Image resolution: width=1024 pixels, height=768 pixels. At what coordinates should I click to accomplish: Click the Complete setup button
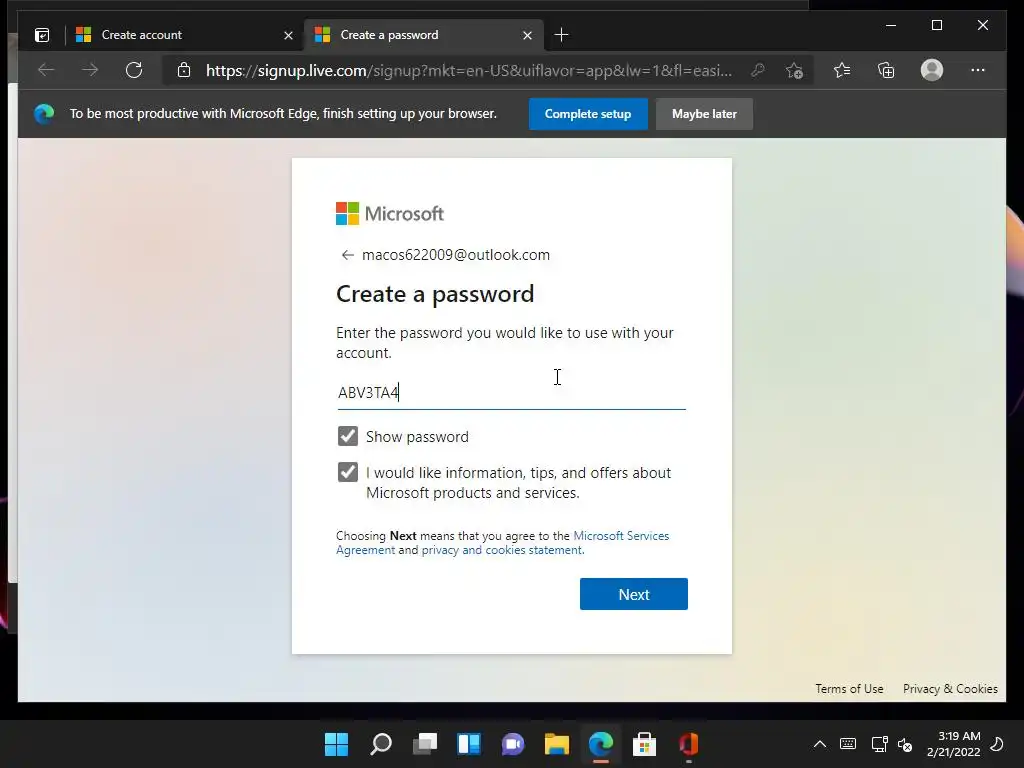click(x=588, y=114)
